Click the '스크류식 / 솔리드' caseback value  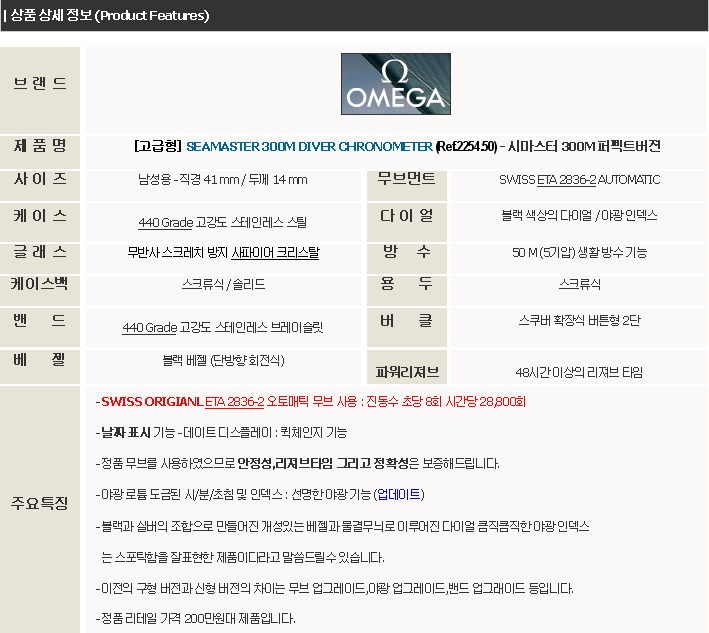pyautogui.click(x=223, y=284)
